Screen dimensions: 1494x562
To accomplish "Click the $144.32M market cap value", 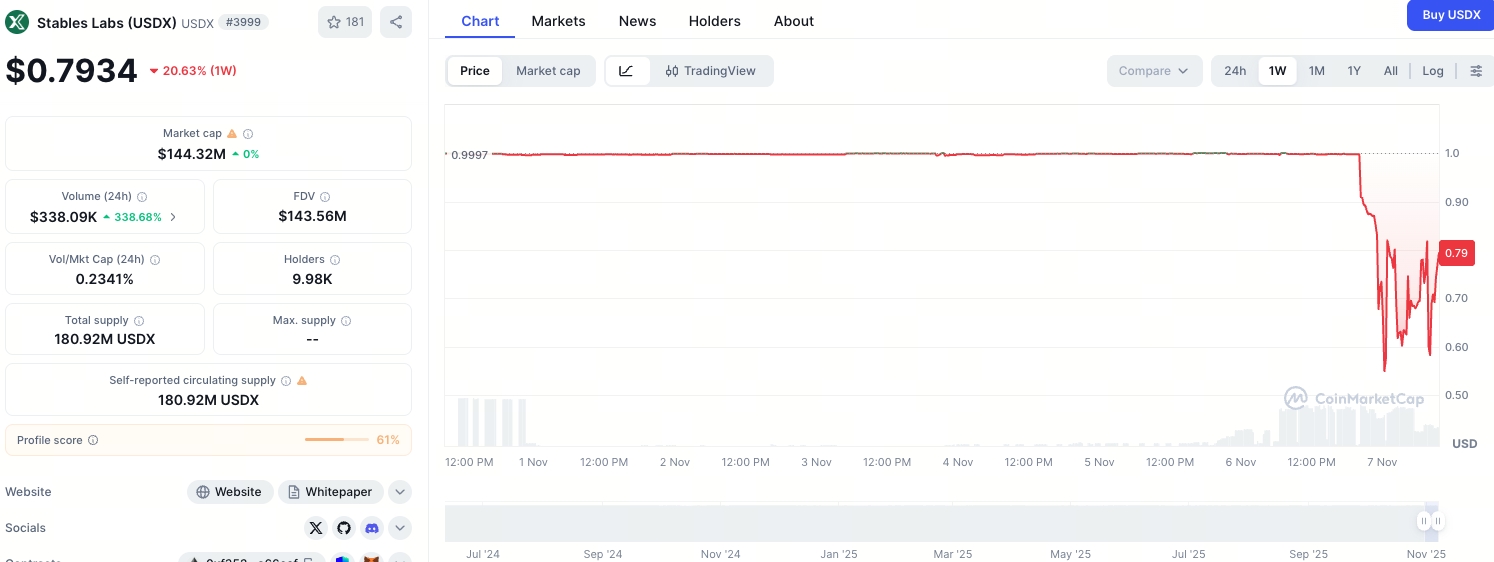I will (192, 154).
